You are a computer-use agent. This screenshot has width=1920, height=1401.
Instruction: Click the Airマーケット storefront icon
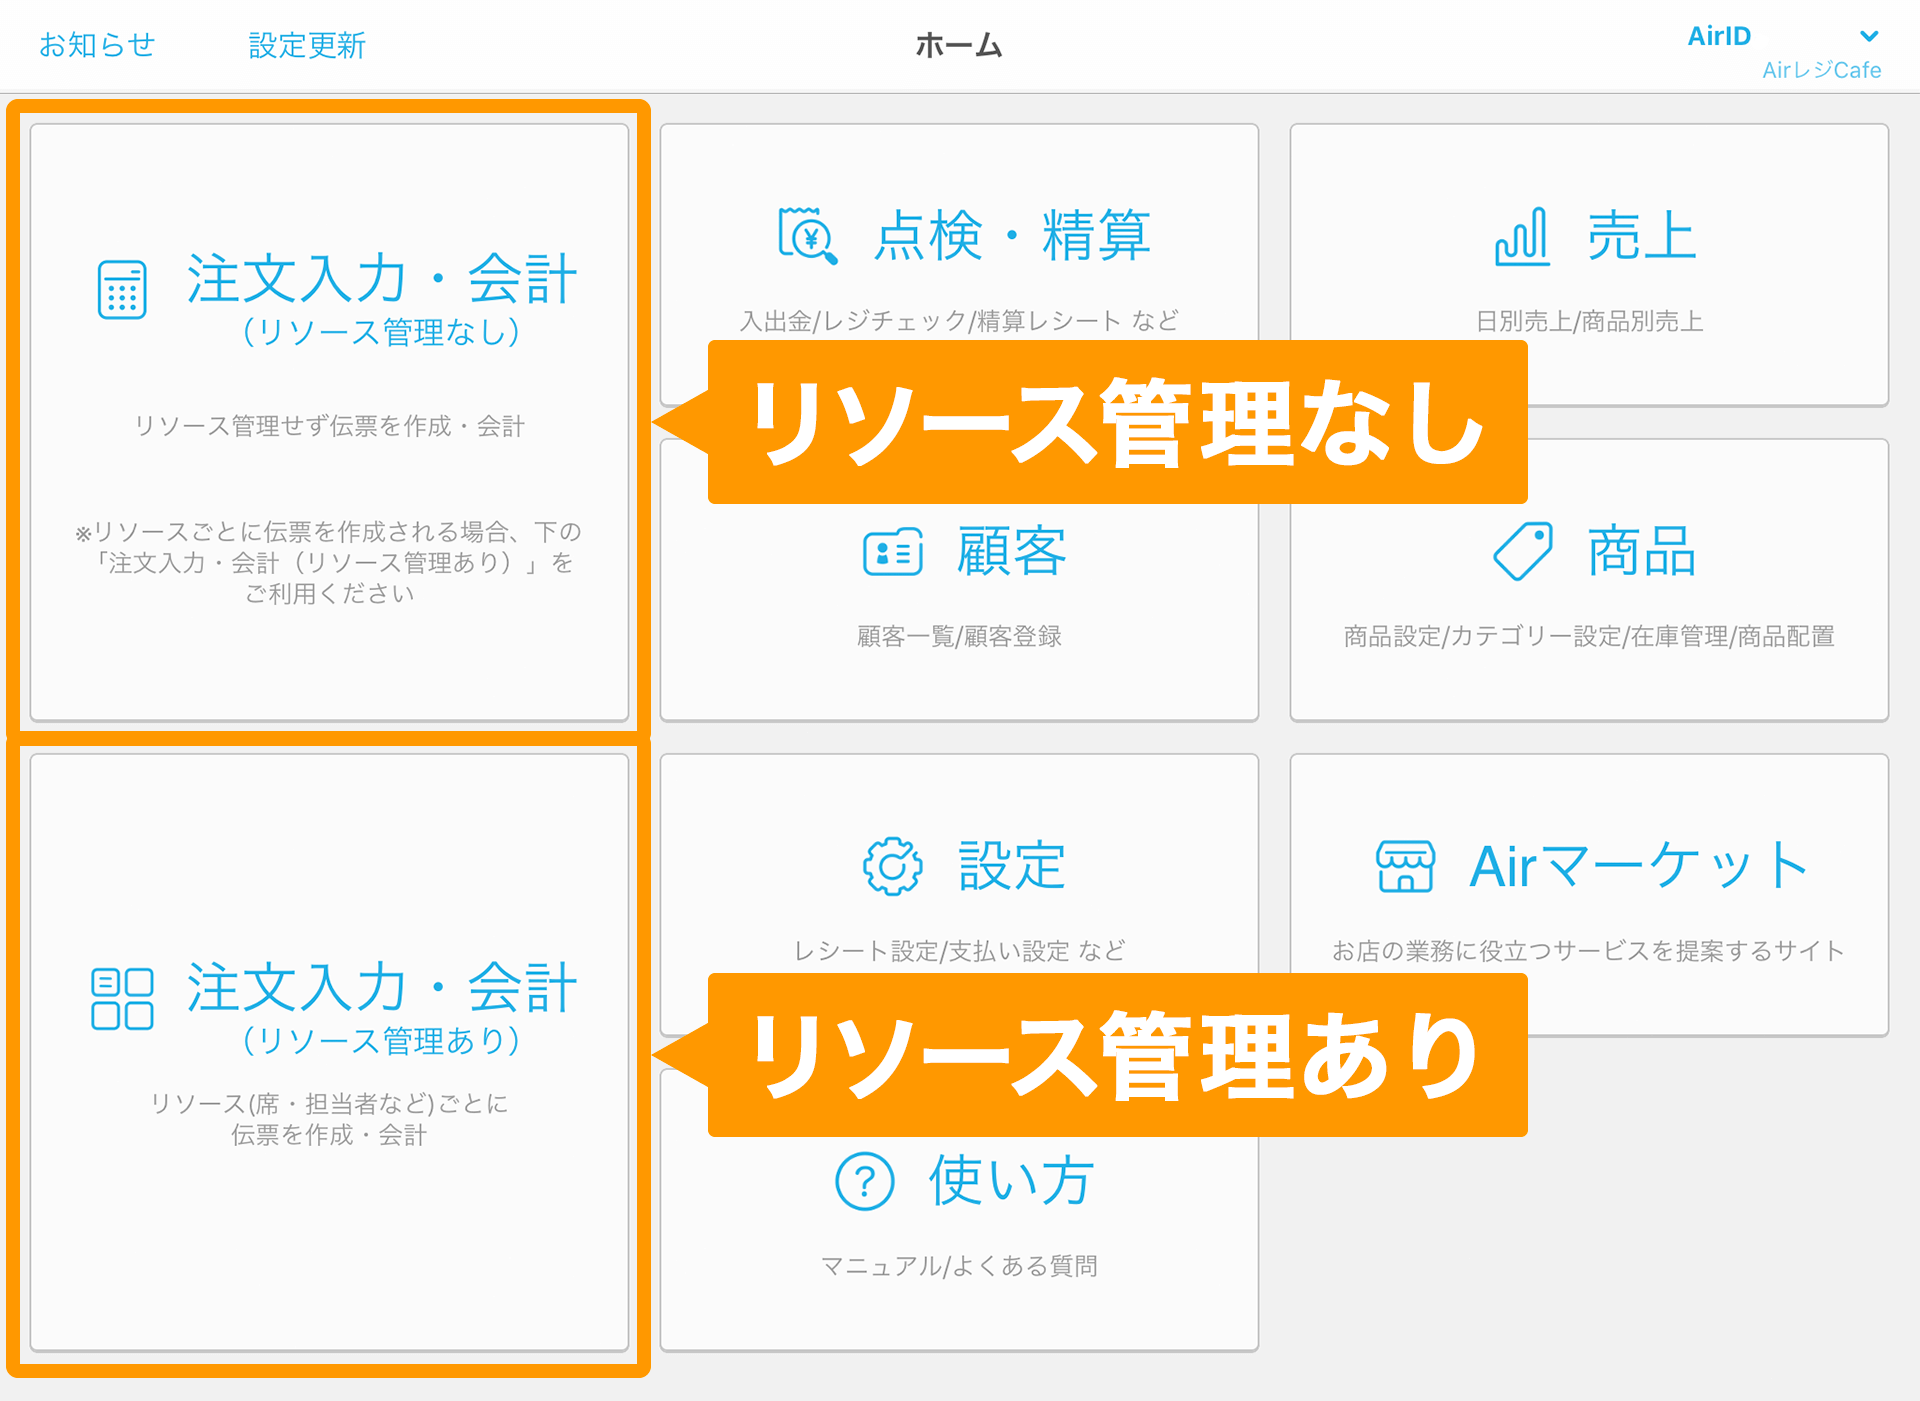coord(1405,866)
